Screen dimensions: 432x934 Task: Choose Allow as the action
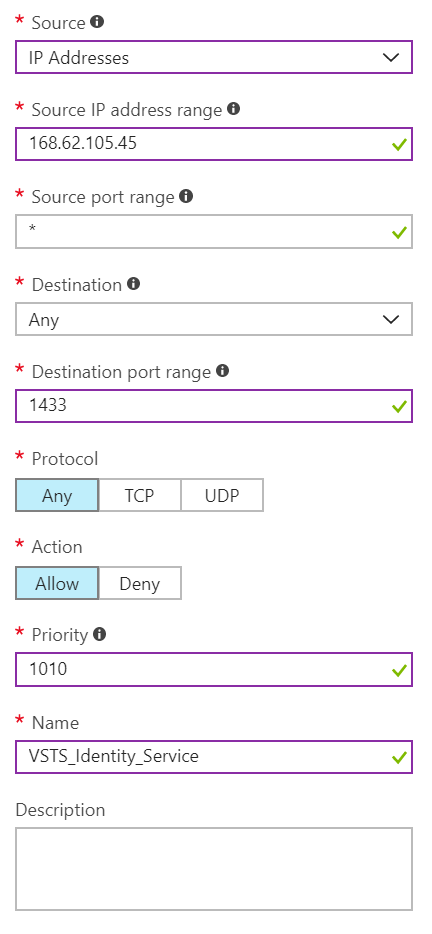pos(57,583)
